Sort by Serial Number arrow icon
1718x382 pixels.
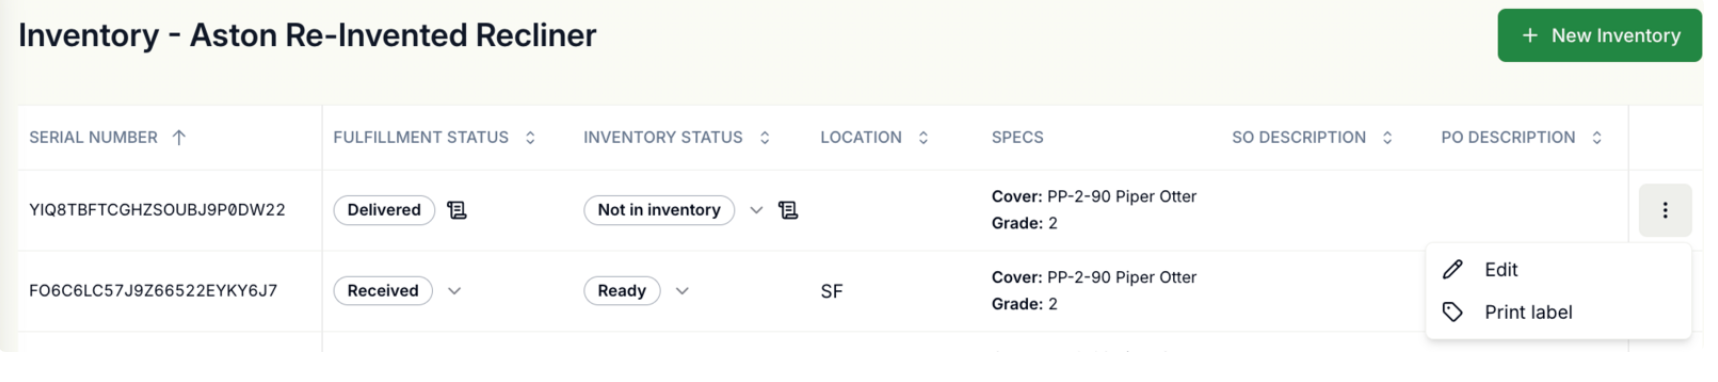179,138
